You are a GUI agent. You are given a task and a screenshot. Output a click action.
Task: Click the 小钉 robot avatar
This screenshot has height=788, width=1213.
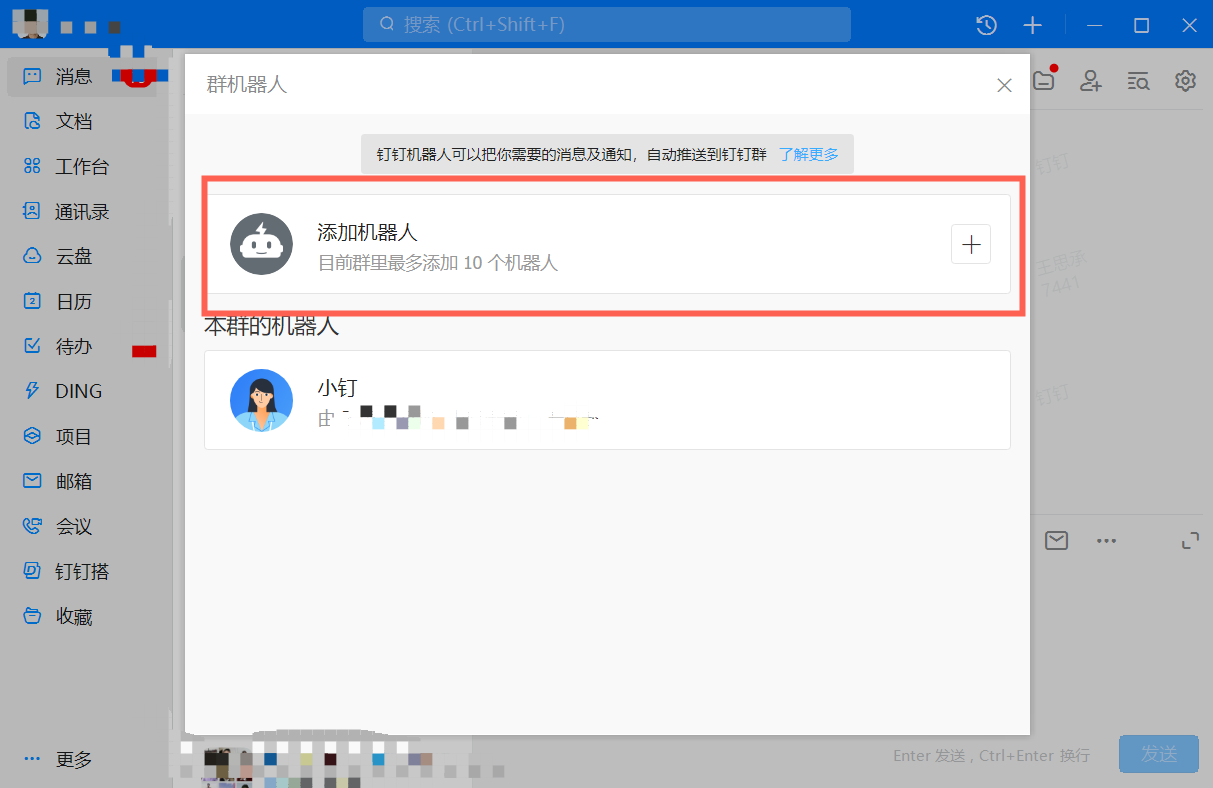261,400
